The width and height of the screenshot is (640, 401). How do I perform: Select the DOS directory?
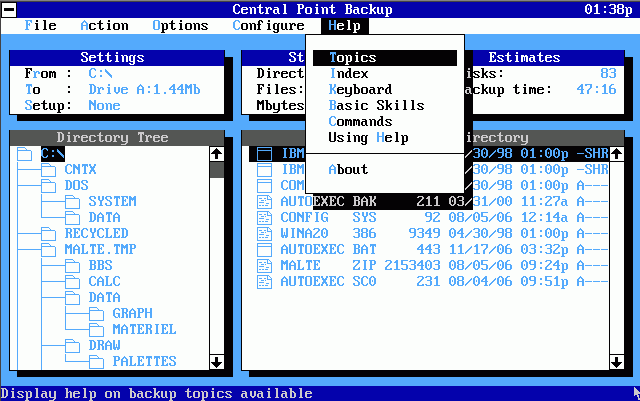pyautogui.click(x=76, y=185)
